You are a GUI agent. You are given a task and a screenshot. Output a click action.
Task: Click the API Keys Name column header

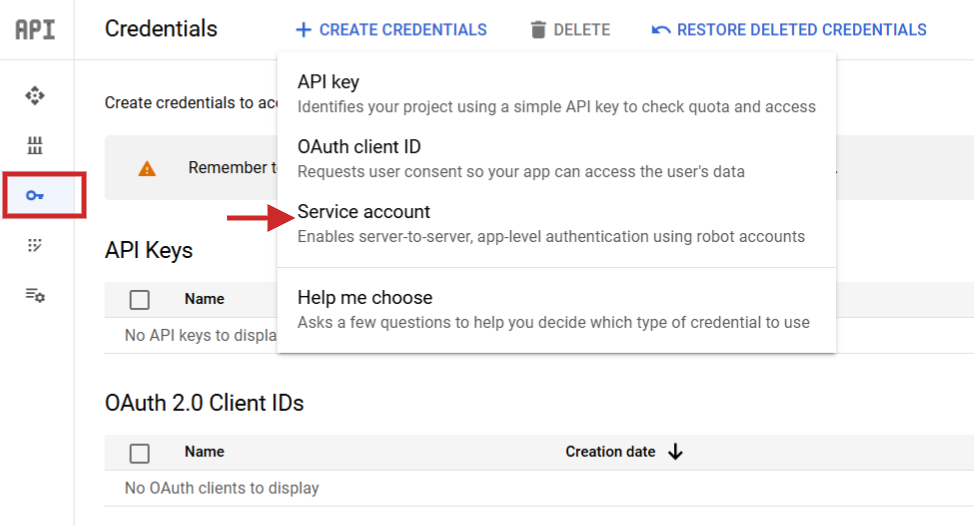[x=204, y=299]
